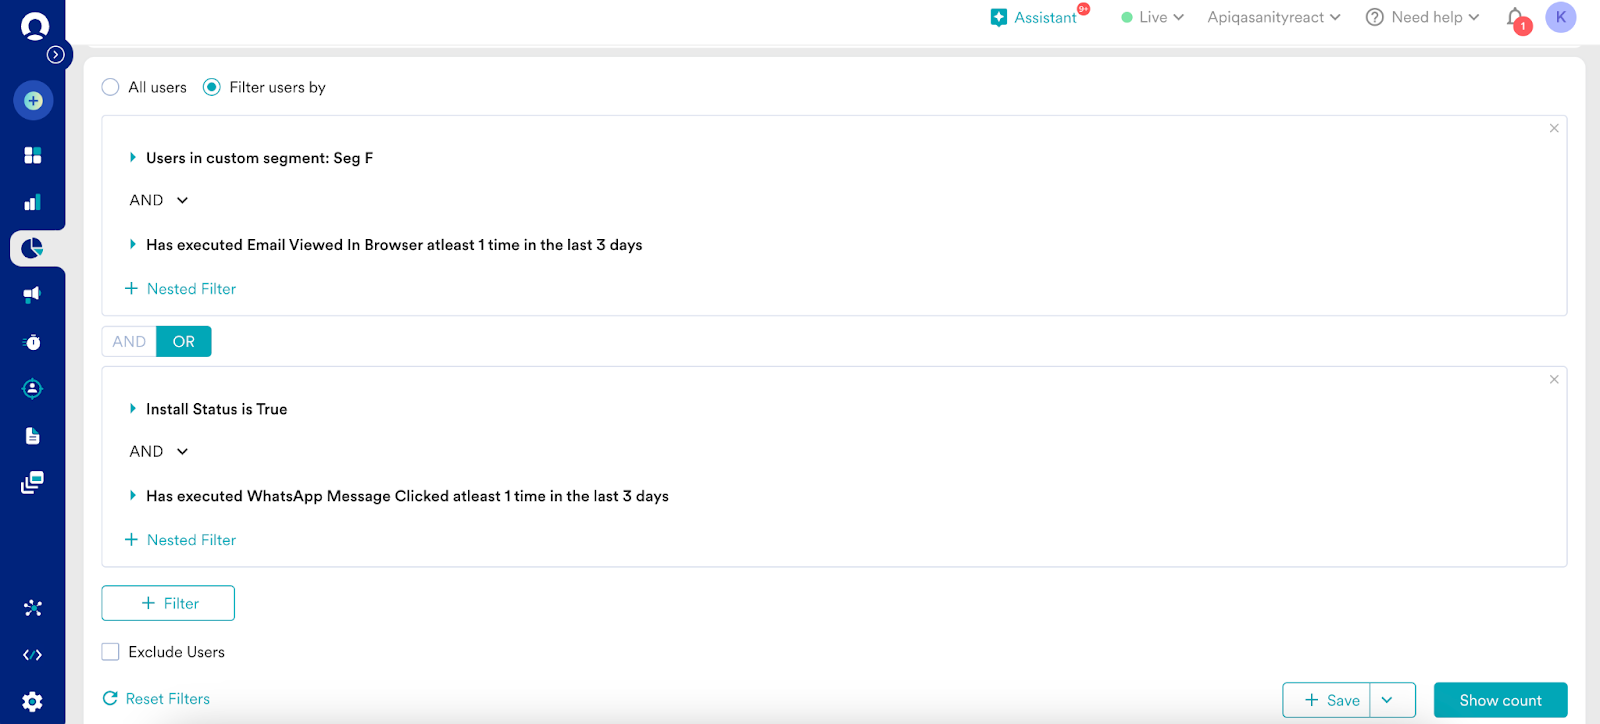Expand the Install Status is True filter
Screen dimensions: 1600x724
point(132,409)
